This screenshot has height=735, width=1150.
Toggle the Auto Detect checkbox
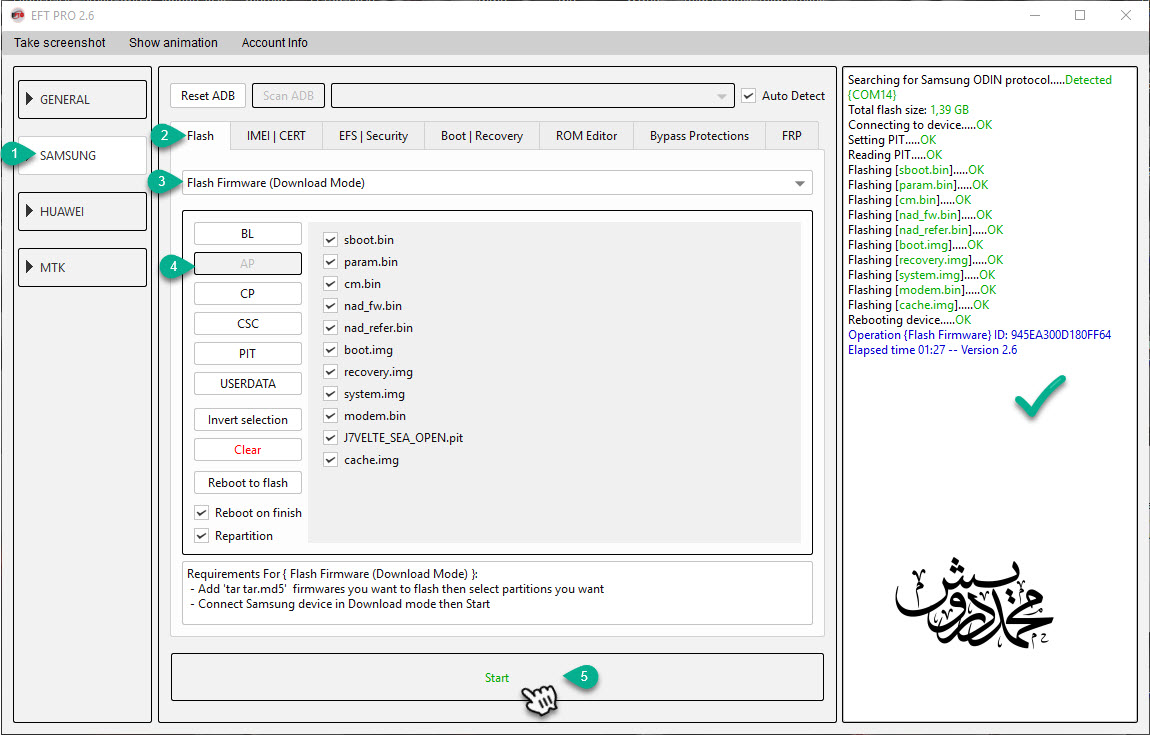748,95
